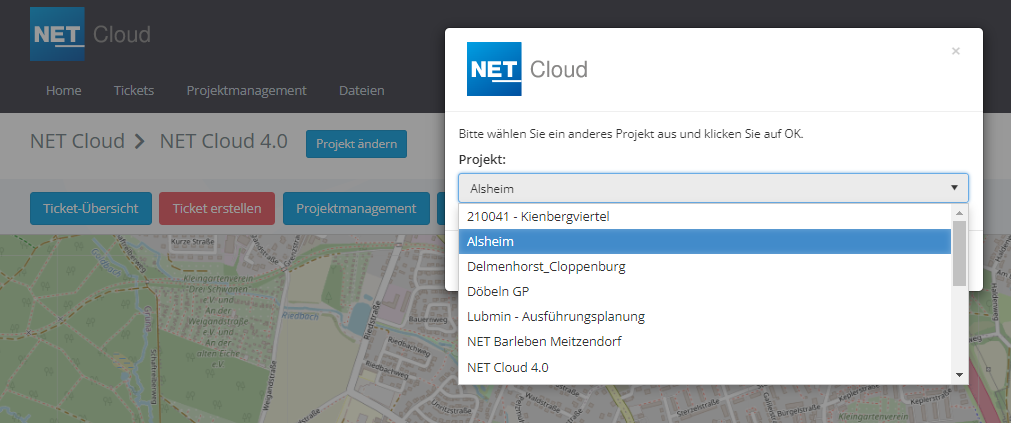This screenshot has height=423, width=1011.
Task: Select highlighted Alsheim option in list
Action: tap(705, 242)
